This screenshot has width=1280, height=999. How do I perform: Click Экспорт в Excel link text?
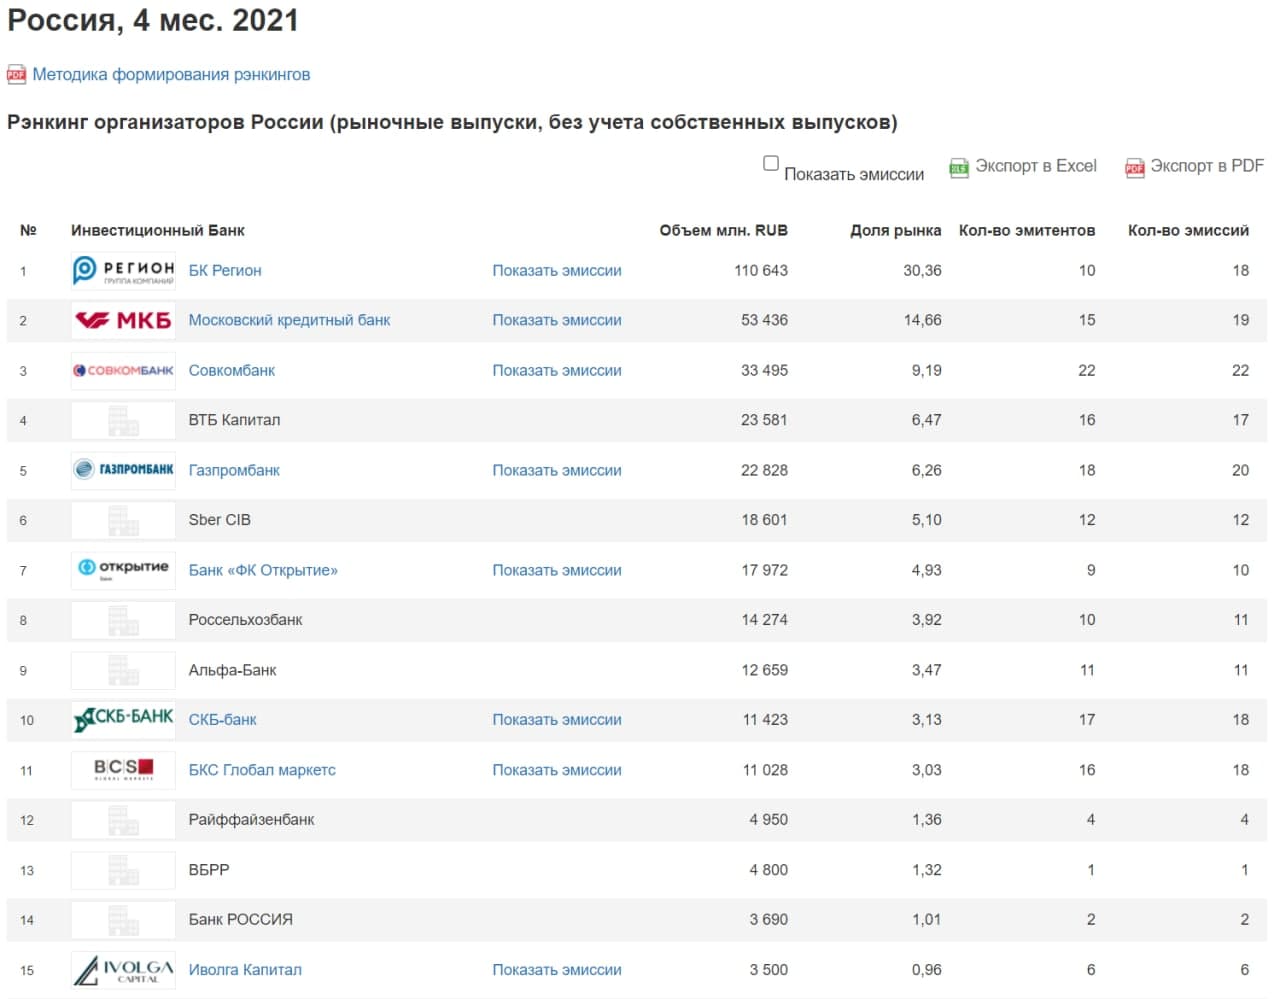coord(1035,166)
